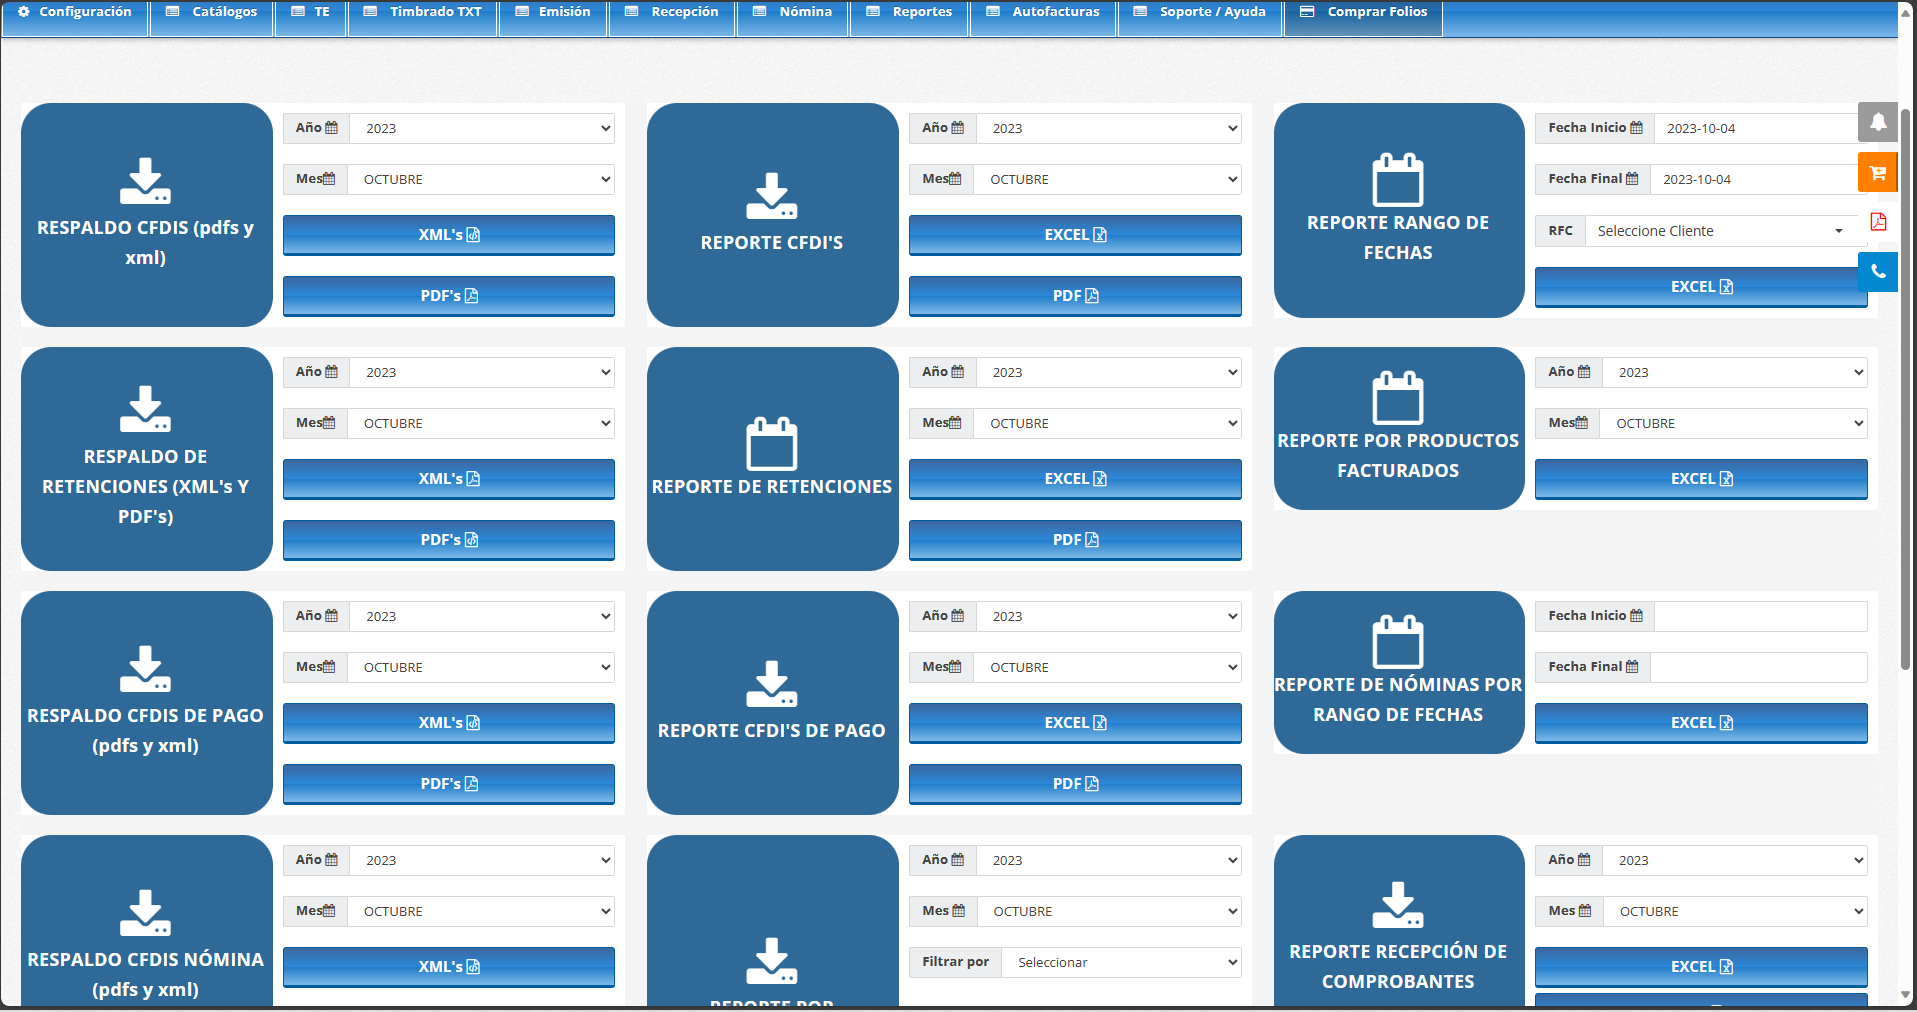Open the Timbrado TXT menu
The height and width of the screenshot is (1012, 1917).
[422, 12]
